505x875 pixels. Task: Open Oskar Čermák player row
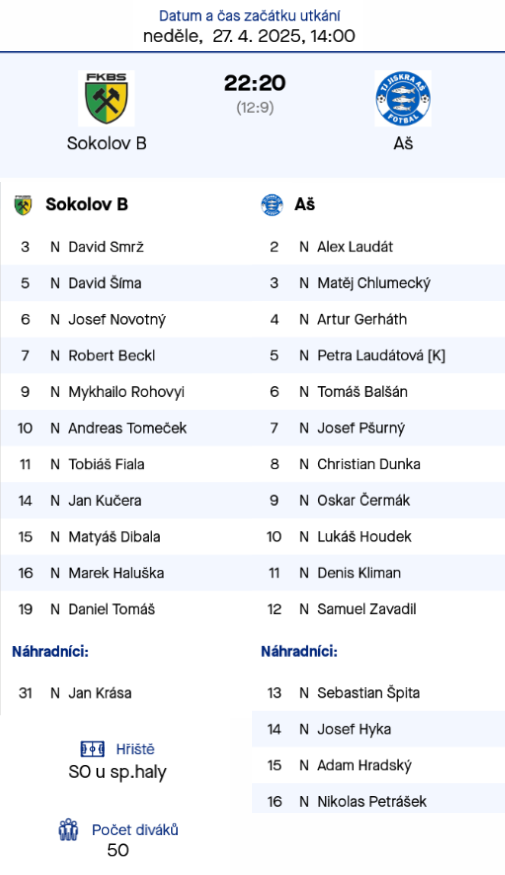[378, 501]
